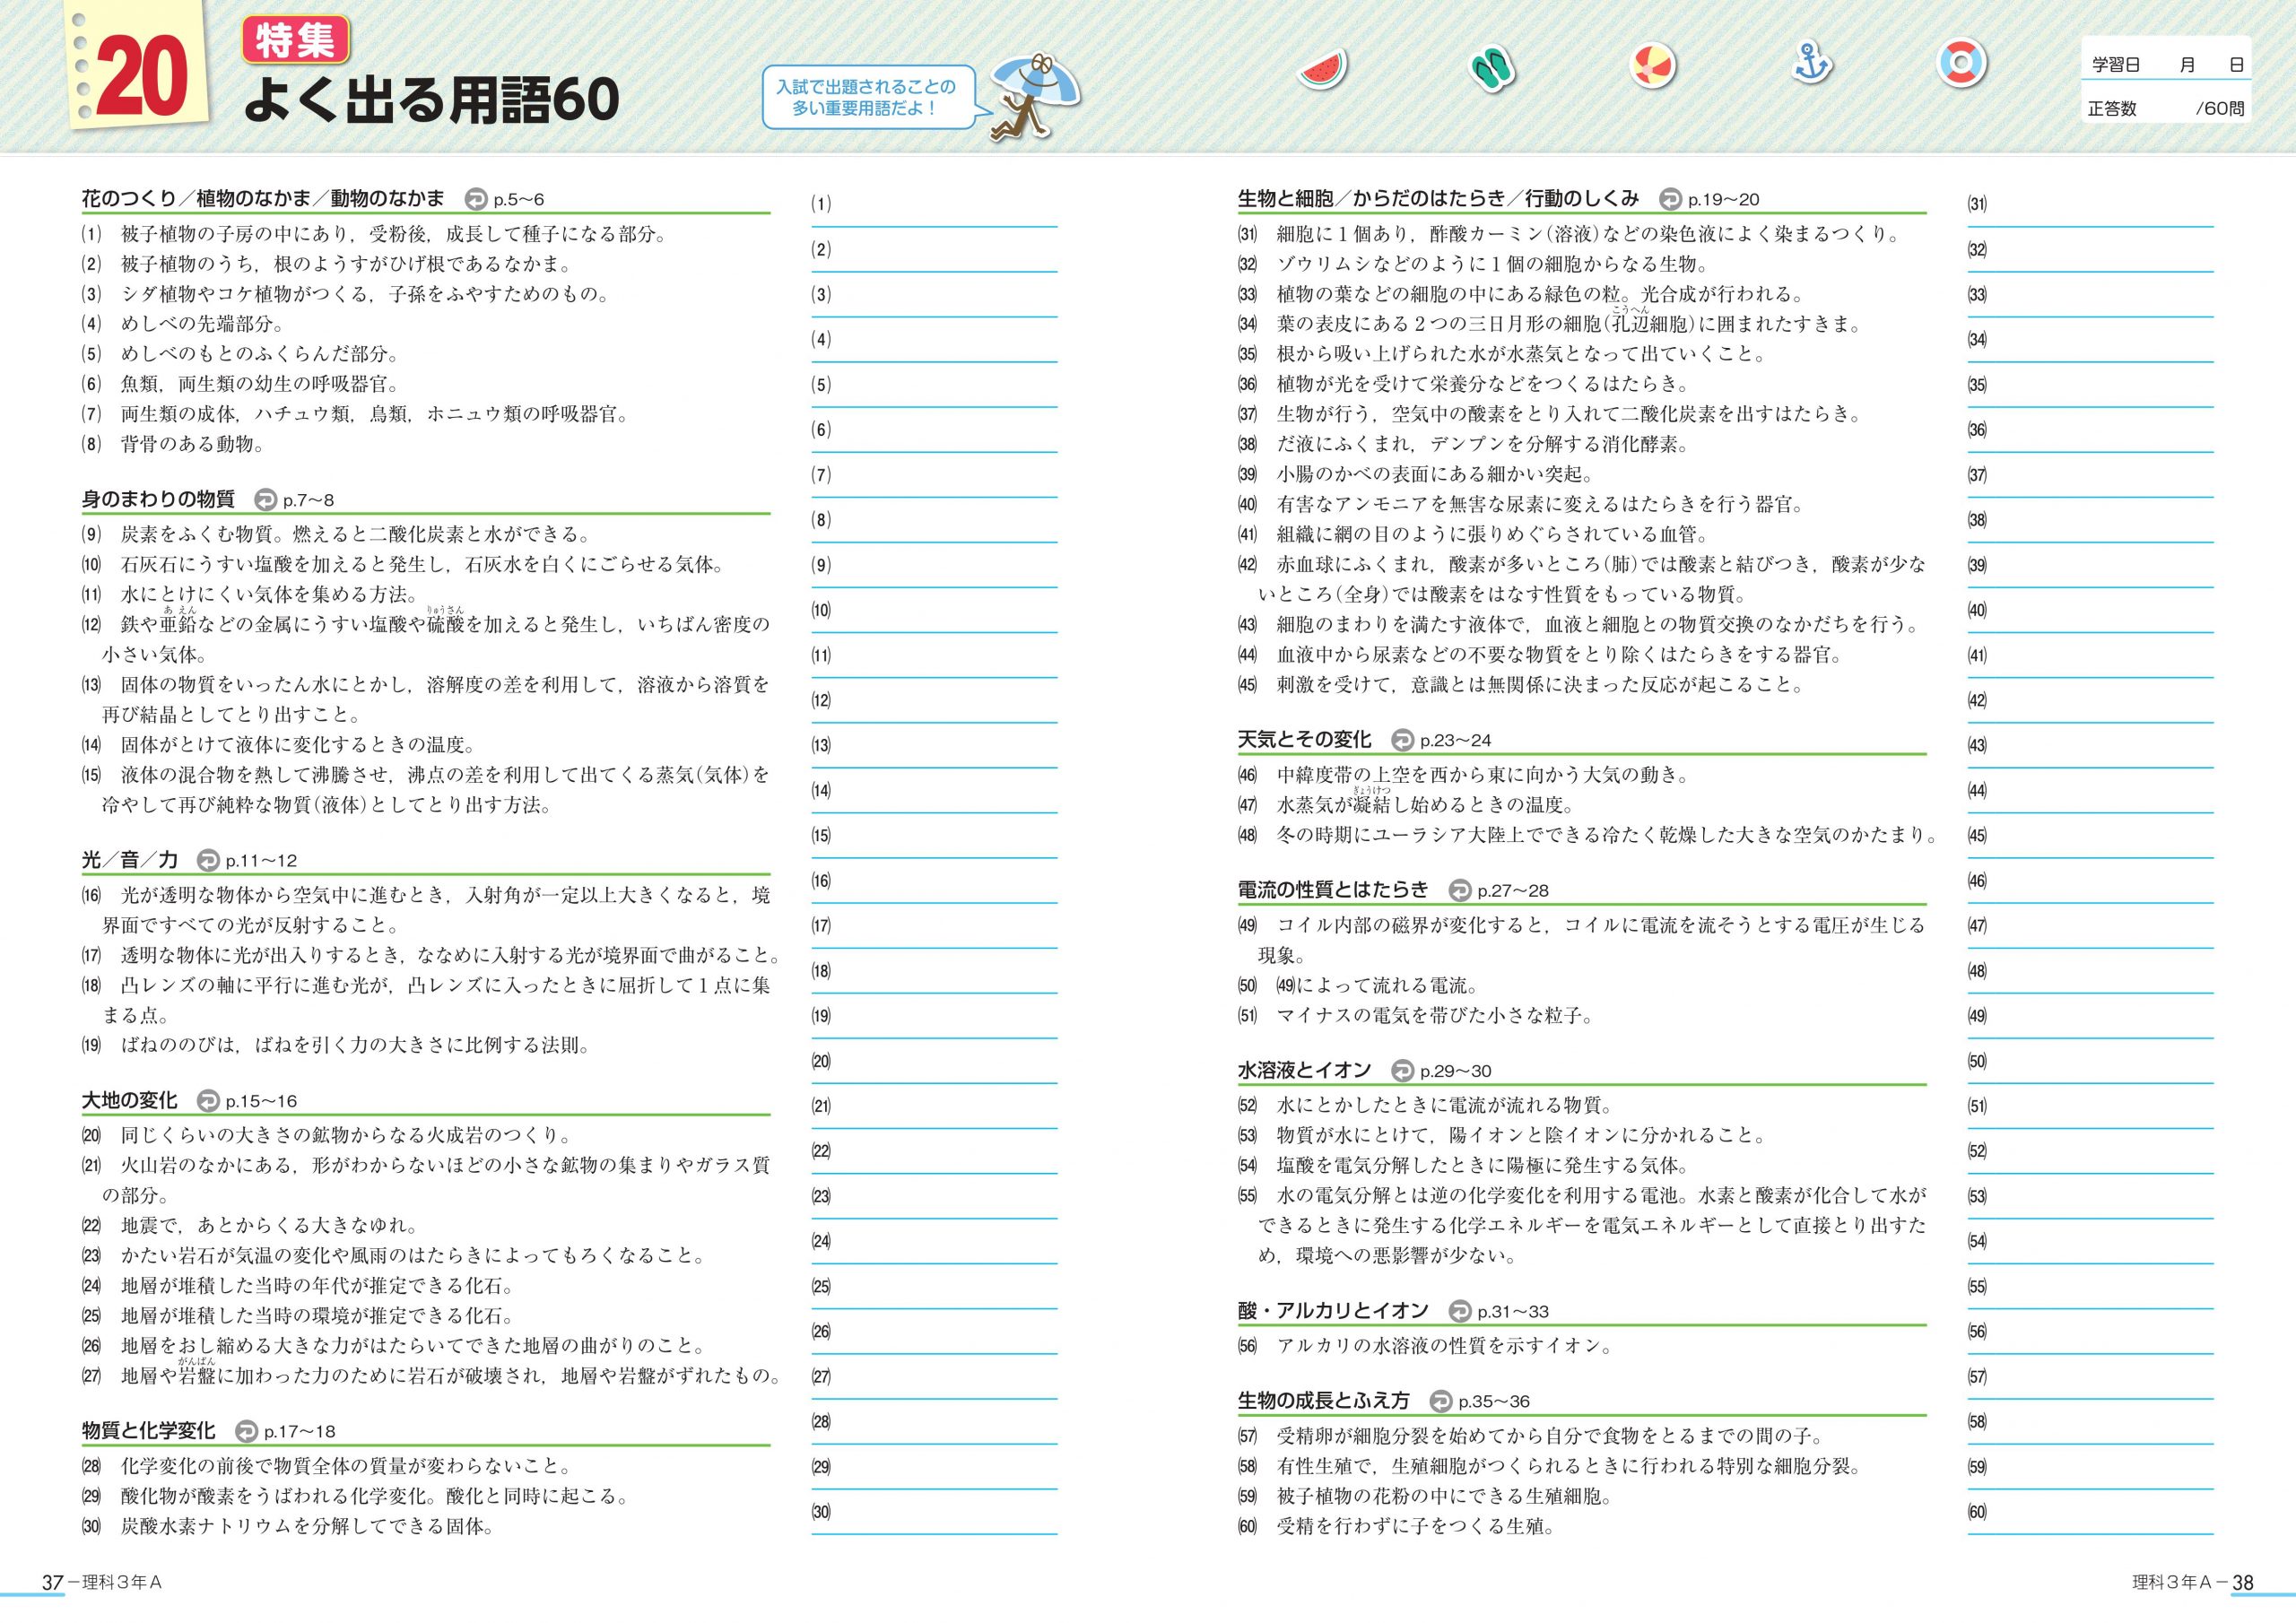2296x1623 pixels.
Task: Click question (47) about 水蒸気が凝結し始める温度
Action: (1407, 802)
